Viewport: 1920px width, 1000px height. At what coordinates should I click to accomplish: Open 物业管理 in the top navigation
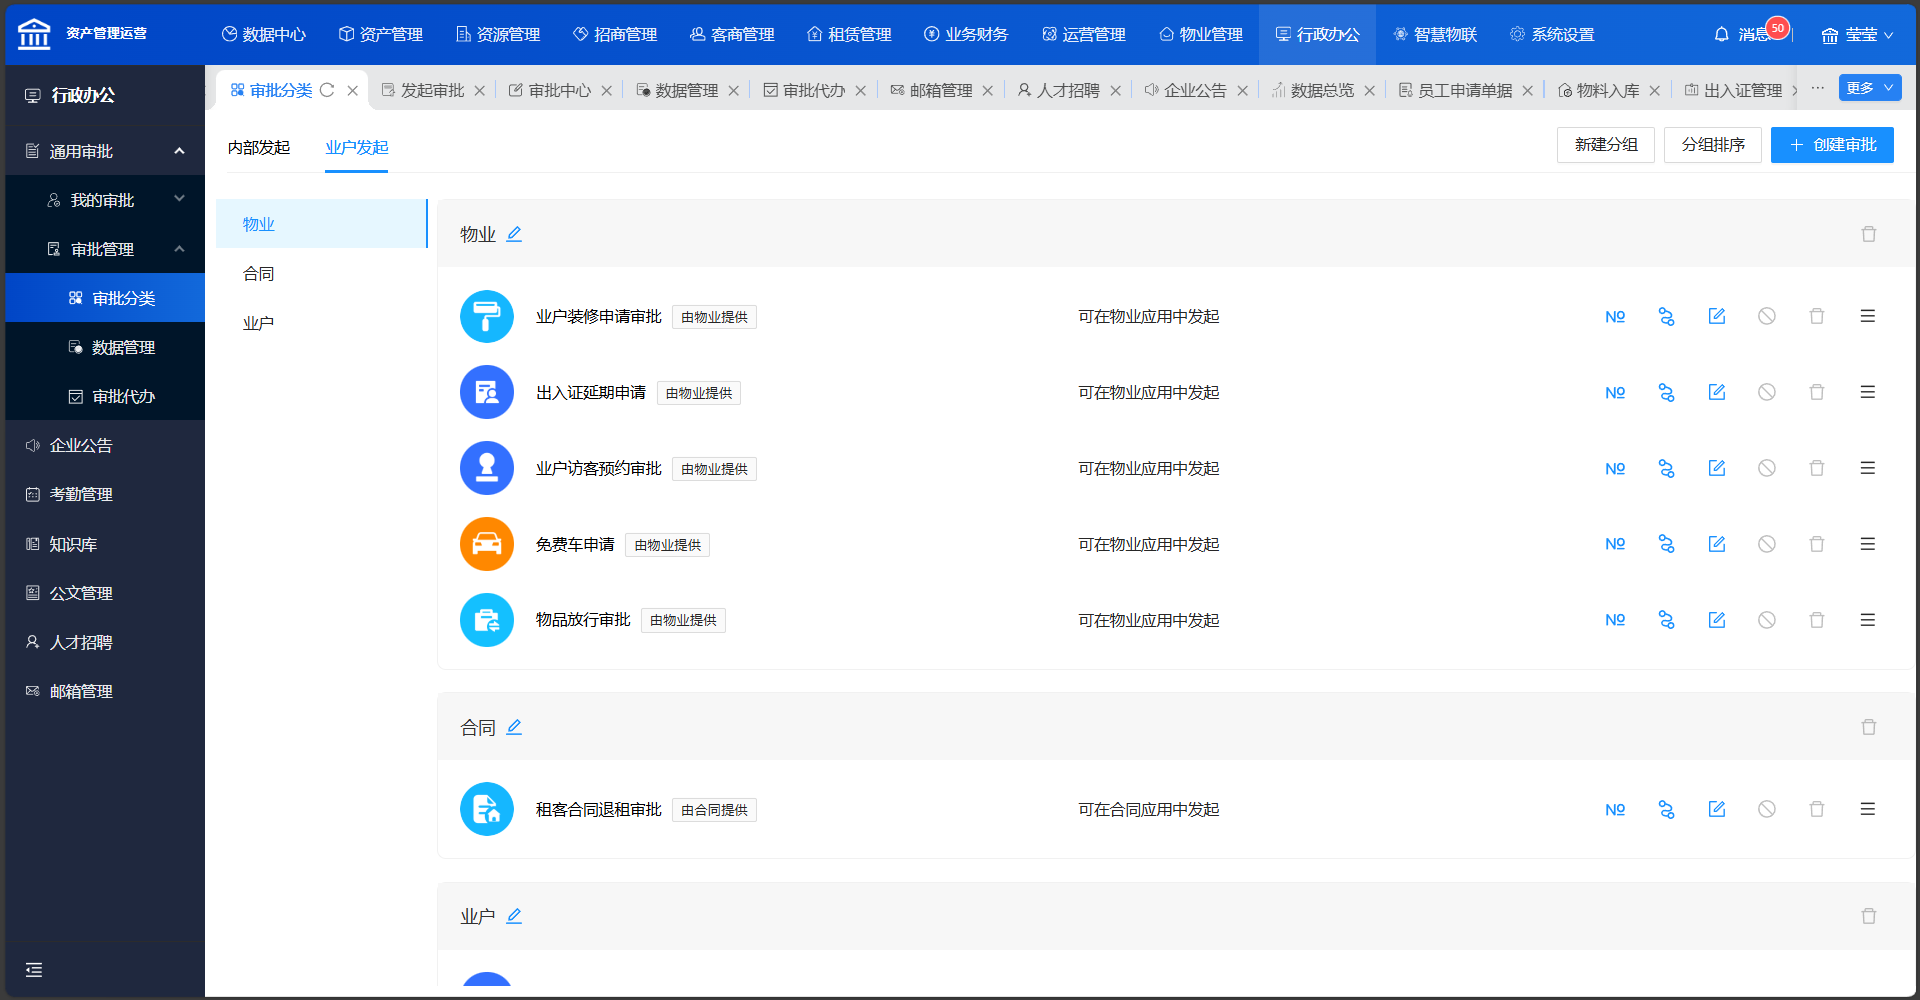pyautogui.click(x=1201, y=35)
